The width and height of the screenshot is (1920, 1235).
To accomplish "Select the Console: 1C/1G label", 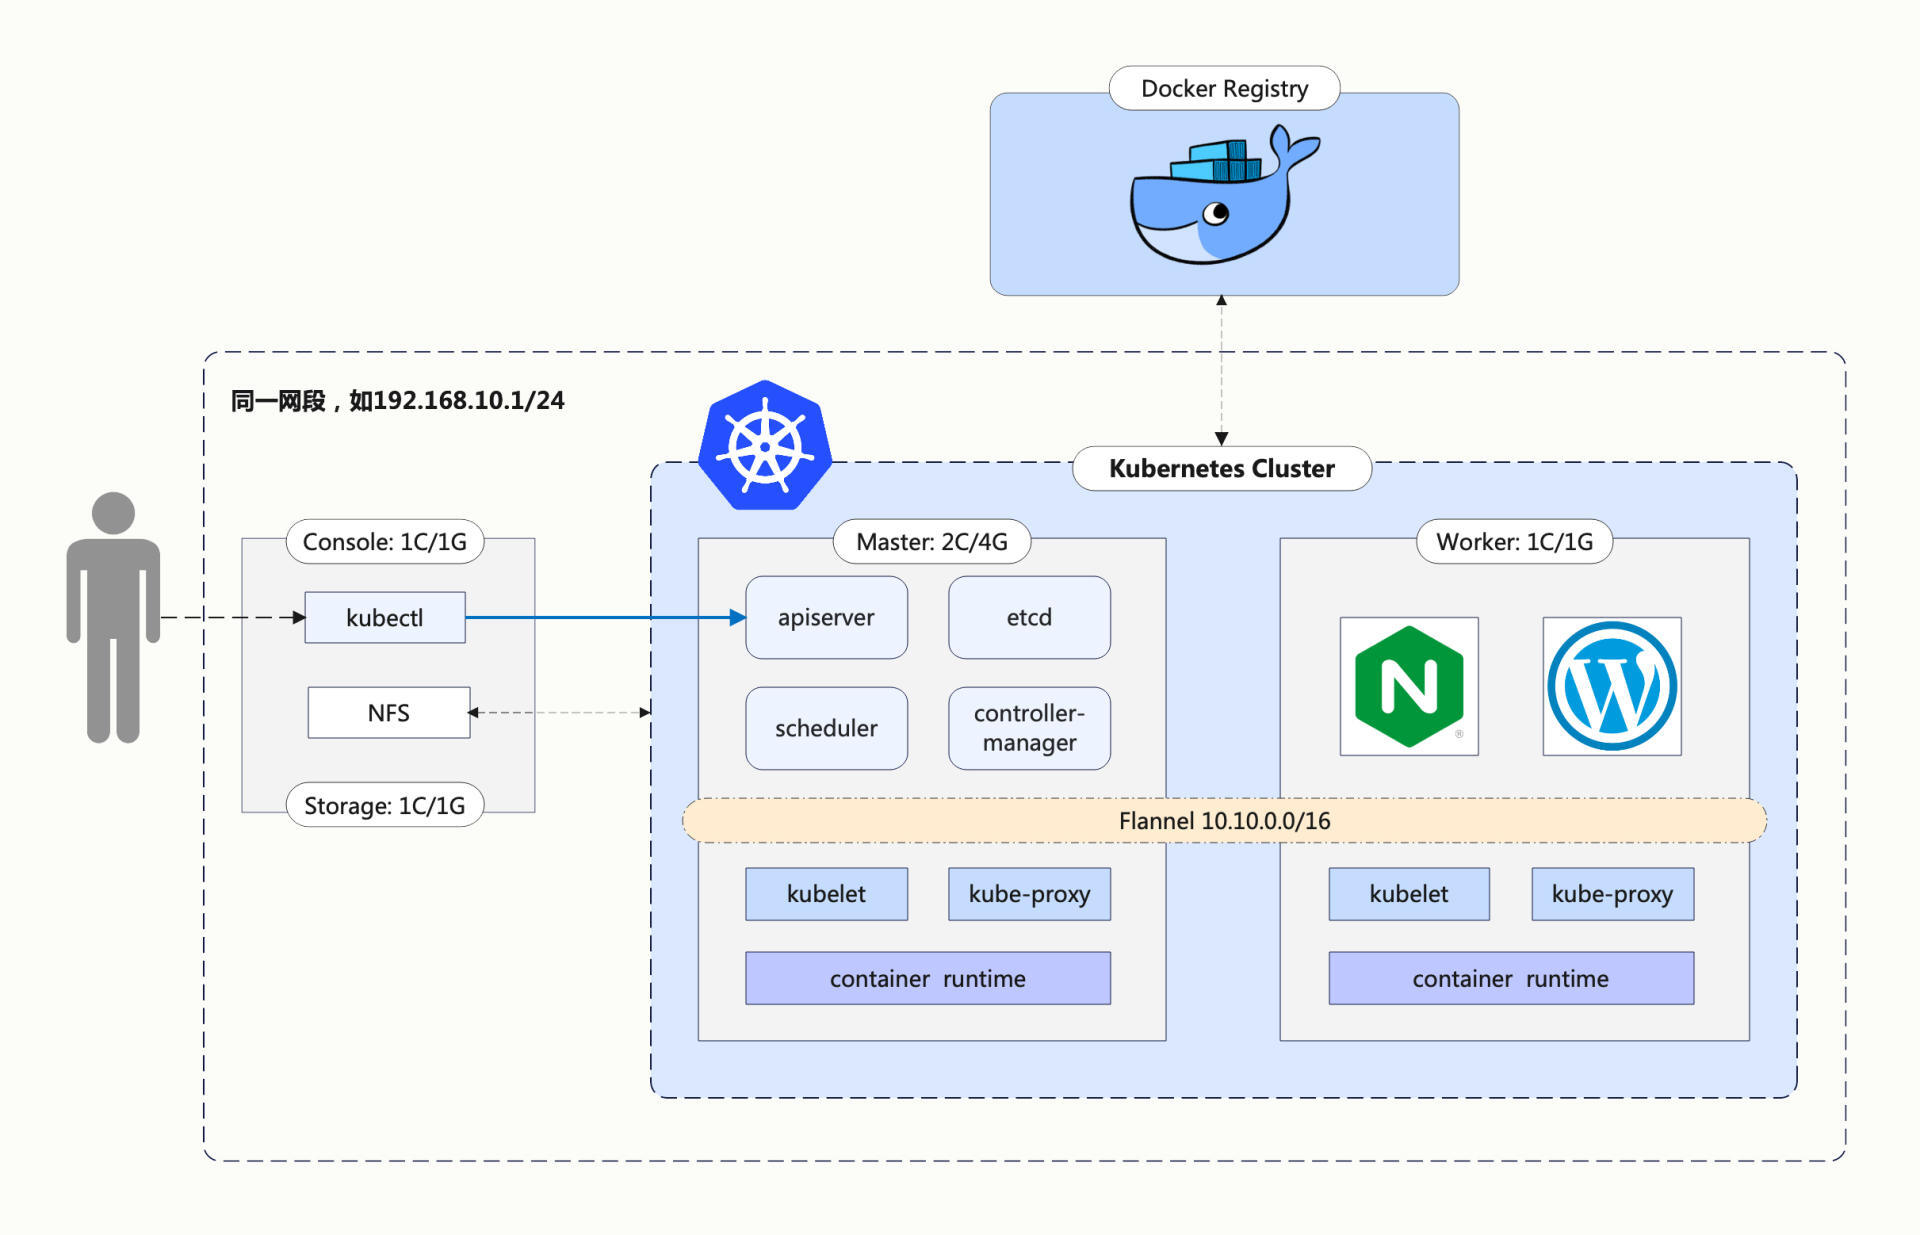I will 385,541.
